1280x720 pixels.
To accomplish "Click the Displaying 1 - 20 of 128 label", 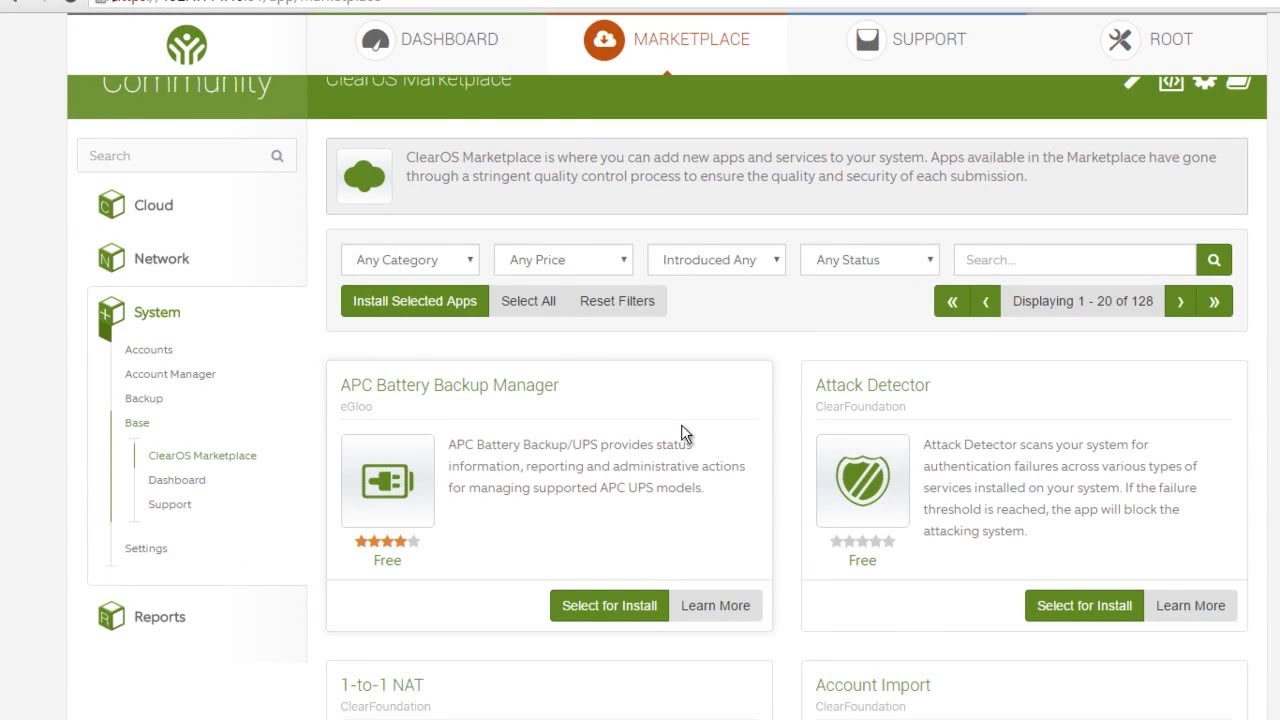I will tap(1083, 301).
